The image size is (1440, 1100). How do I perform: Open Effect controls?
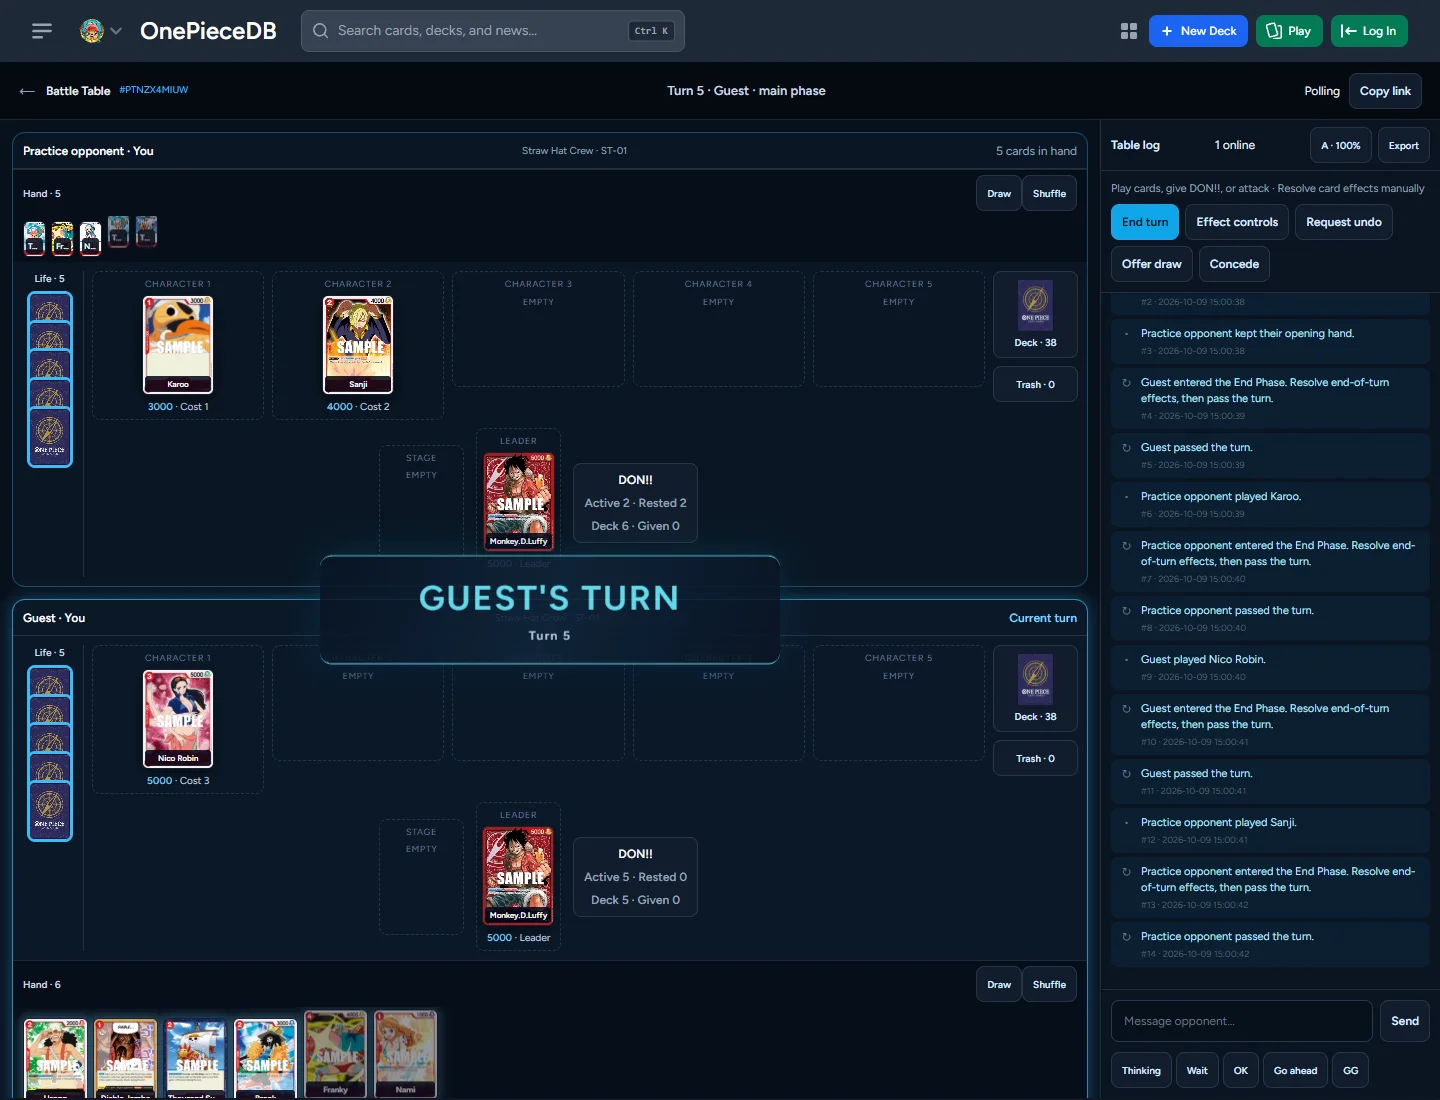tap(1237, 222)
